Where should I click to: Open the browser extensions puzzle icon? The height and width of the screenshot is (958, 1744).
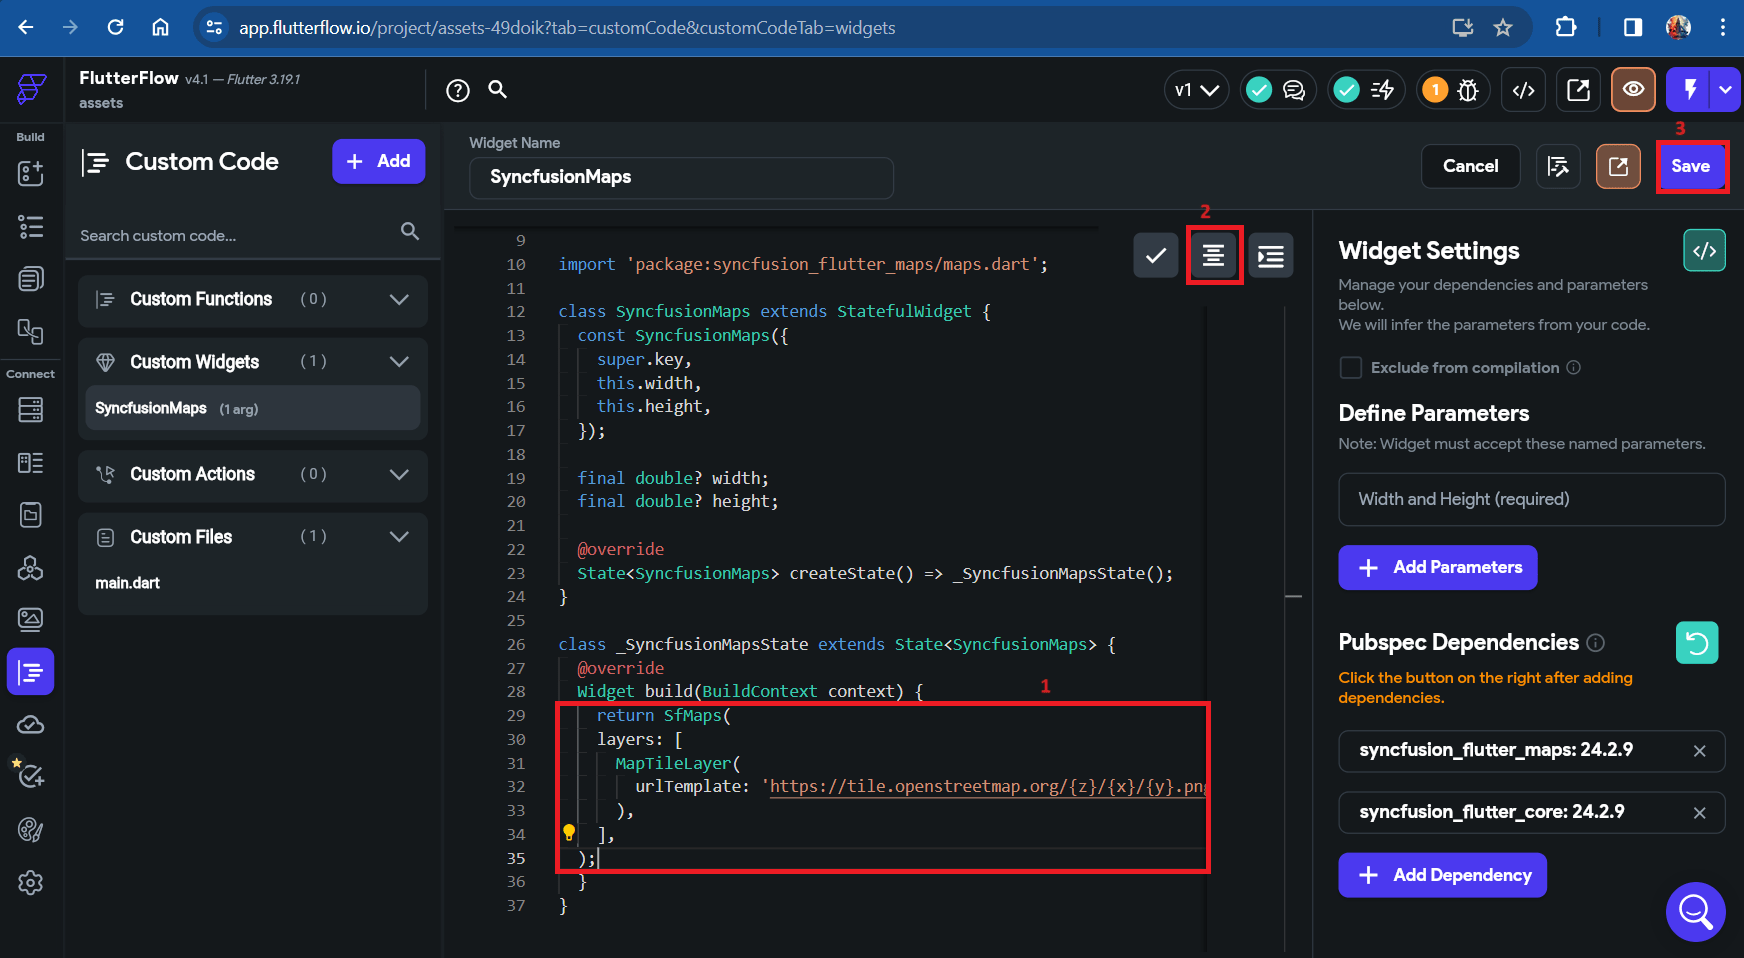click(x=1566, y=28)
